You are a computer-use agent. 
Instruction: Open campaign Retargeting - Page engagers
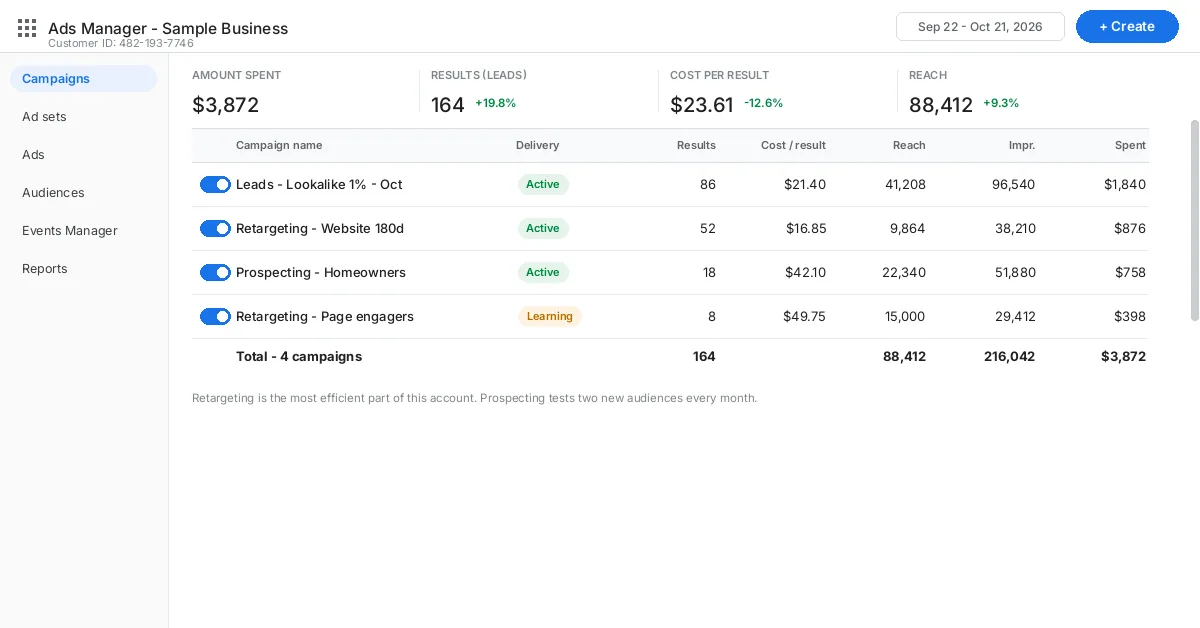coord(325,317)
